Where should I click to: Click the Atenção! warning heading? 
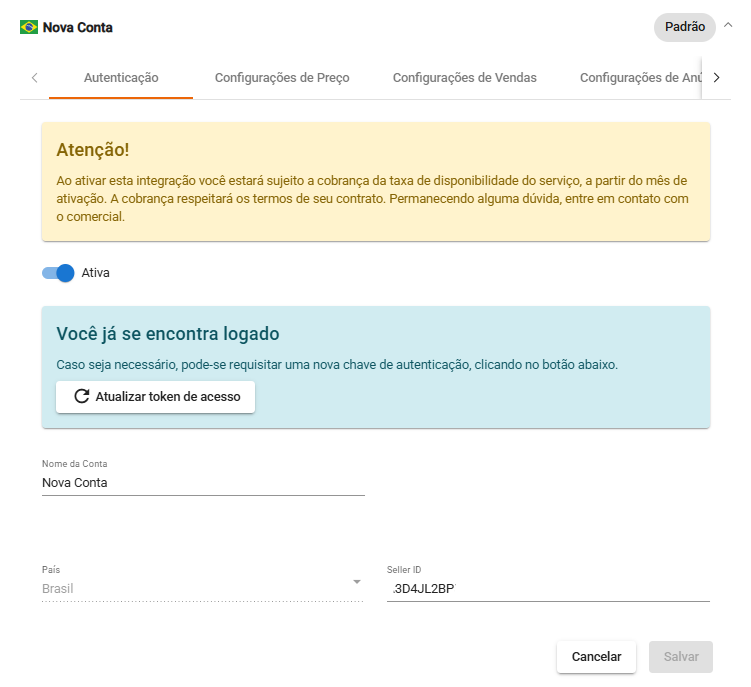[x=93, y=150]
